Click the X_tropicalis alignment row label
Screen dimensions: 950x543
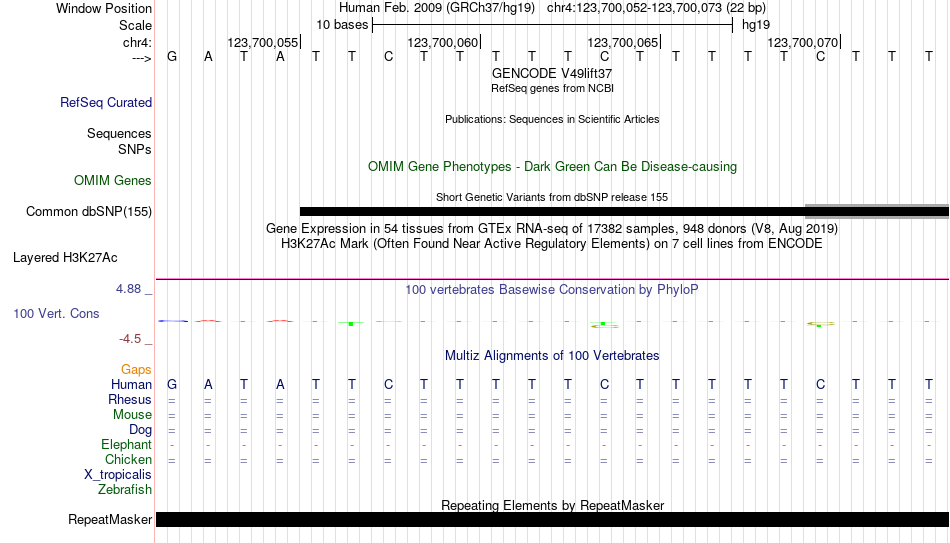coord(118,475)
